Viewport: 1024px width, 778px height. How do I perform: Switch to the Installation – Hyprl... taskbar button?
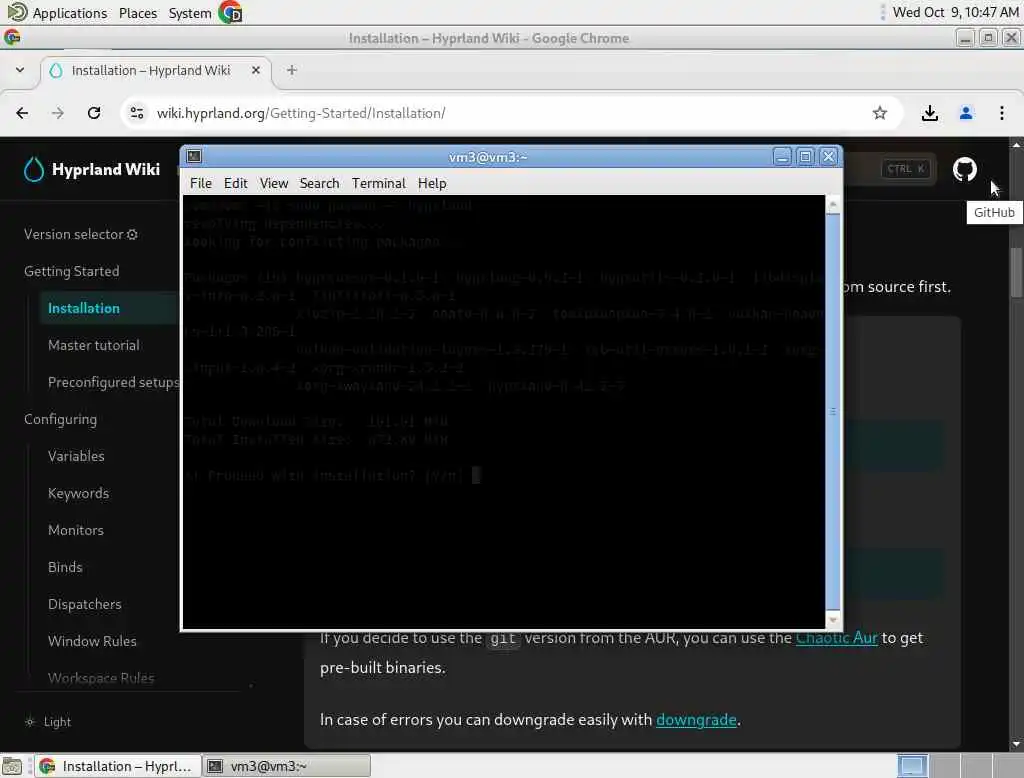click(x=118, y=766)
